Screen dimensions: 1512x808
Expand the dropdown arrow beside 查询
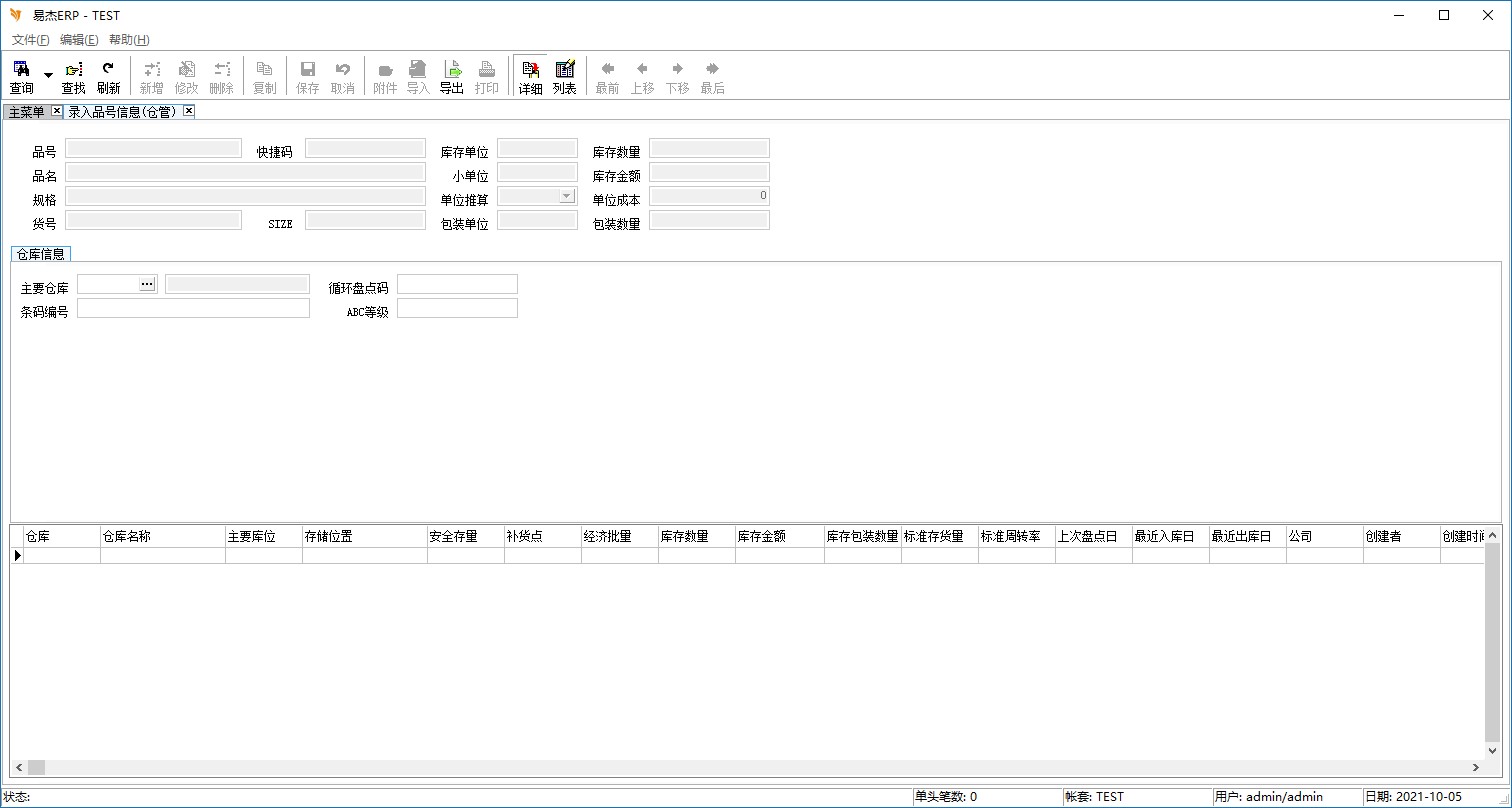[x=48, y=76]
